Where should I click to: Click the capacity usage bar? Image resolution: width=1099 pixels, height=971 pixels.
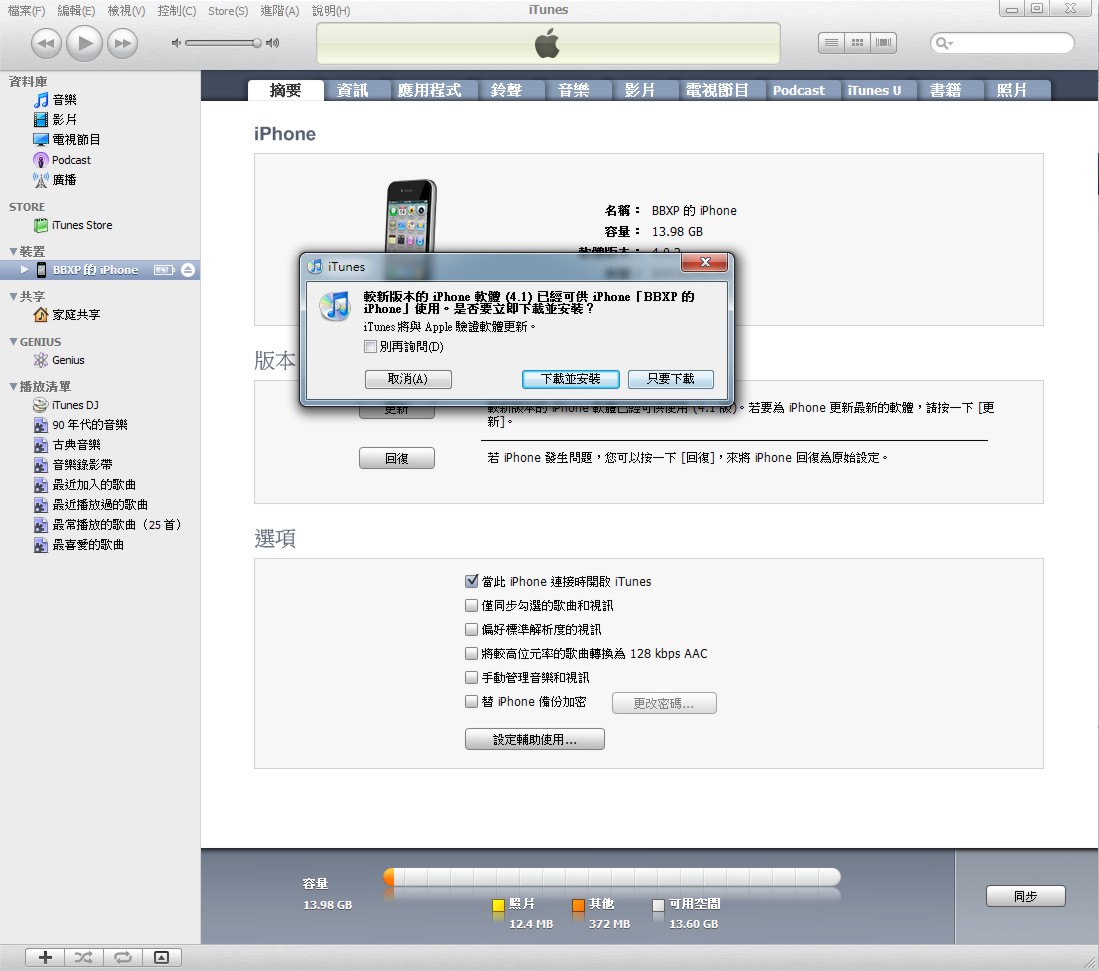(612, 877)
